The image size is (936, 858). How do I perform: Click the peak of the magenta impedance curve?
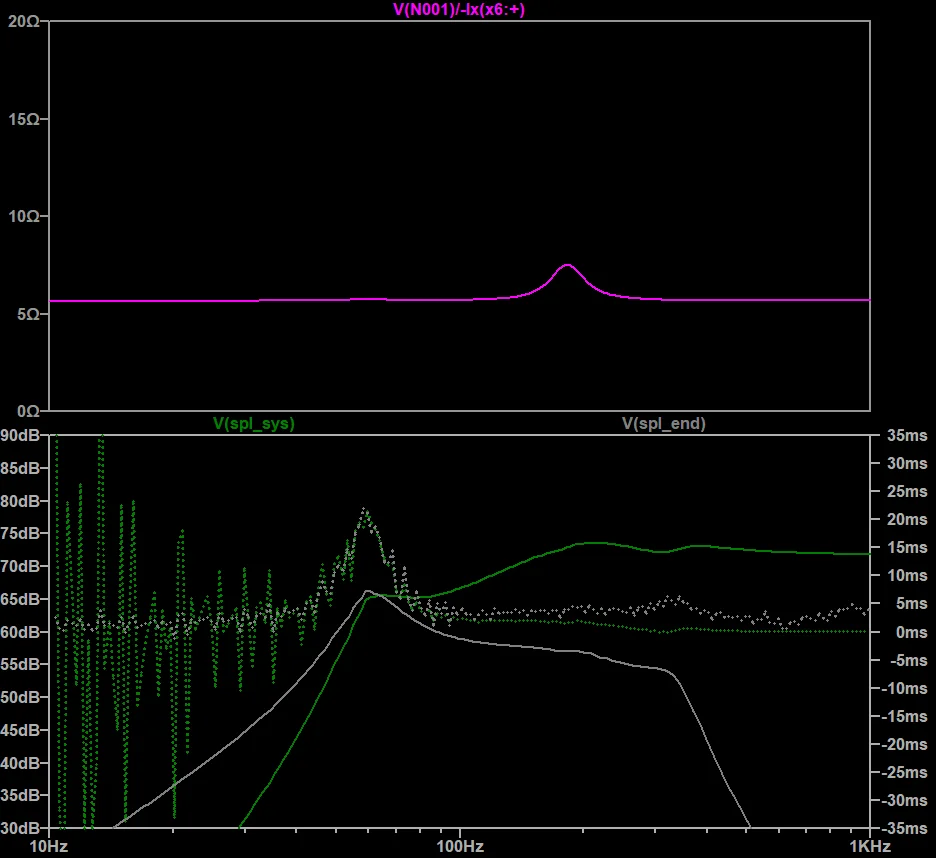click(x=567, y=265)
